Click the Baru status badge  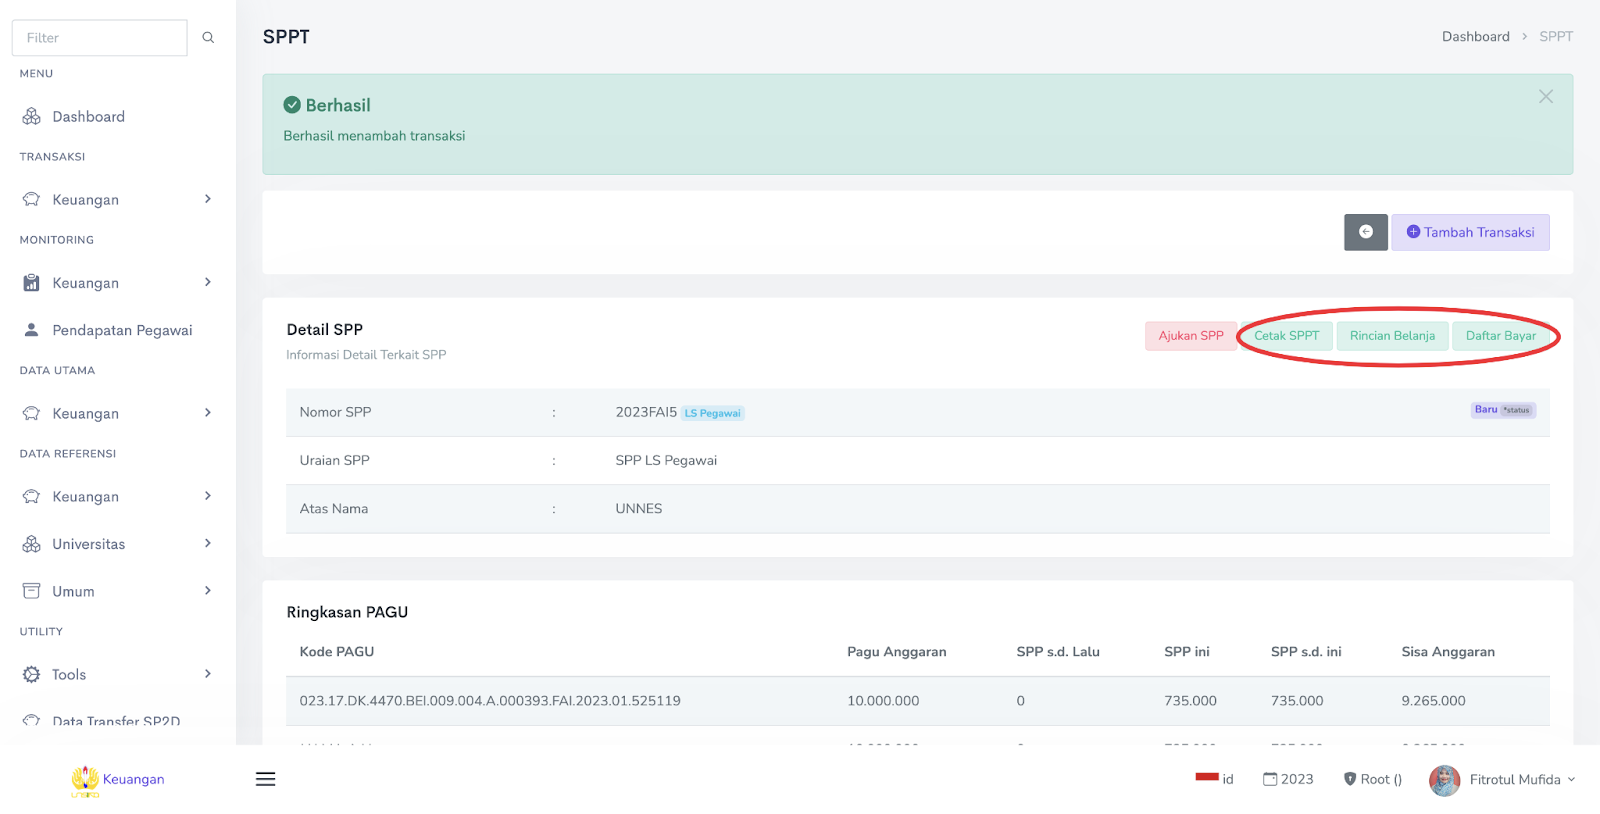[1503, 410]
